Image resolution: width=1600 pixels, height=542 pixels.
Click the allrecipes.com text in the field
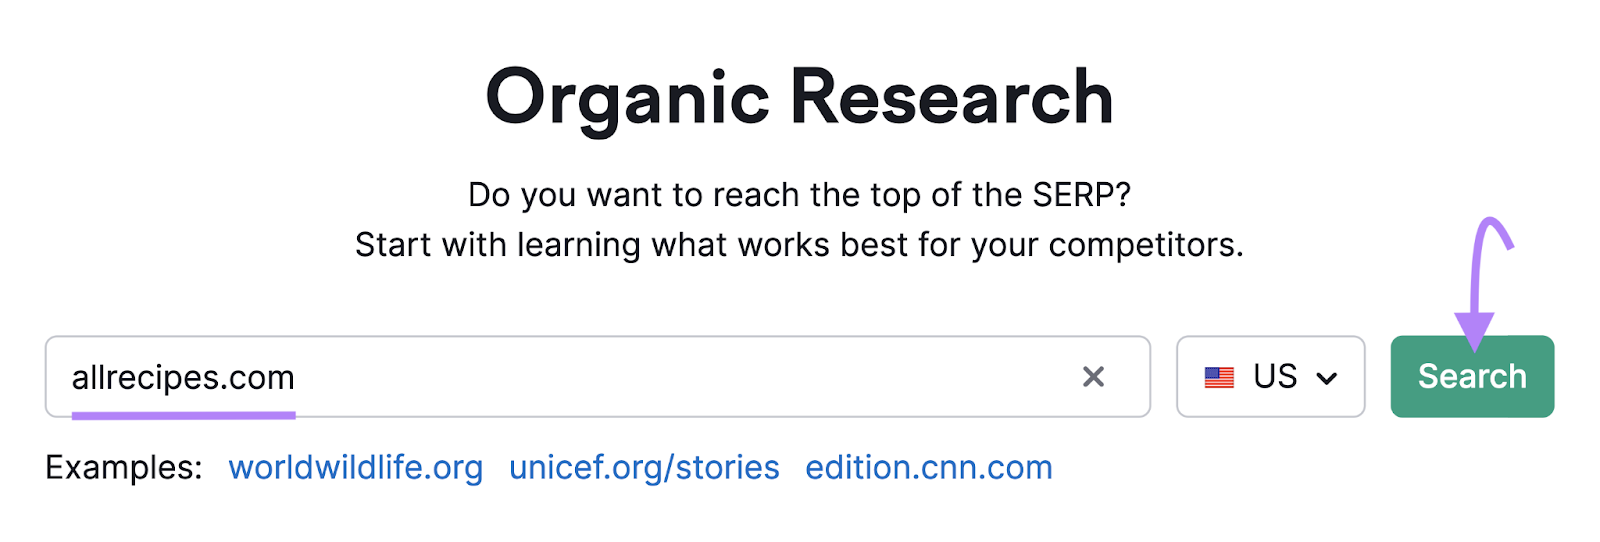pyautogui.click(x=183, y=377)
